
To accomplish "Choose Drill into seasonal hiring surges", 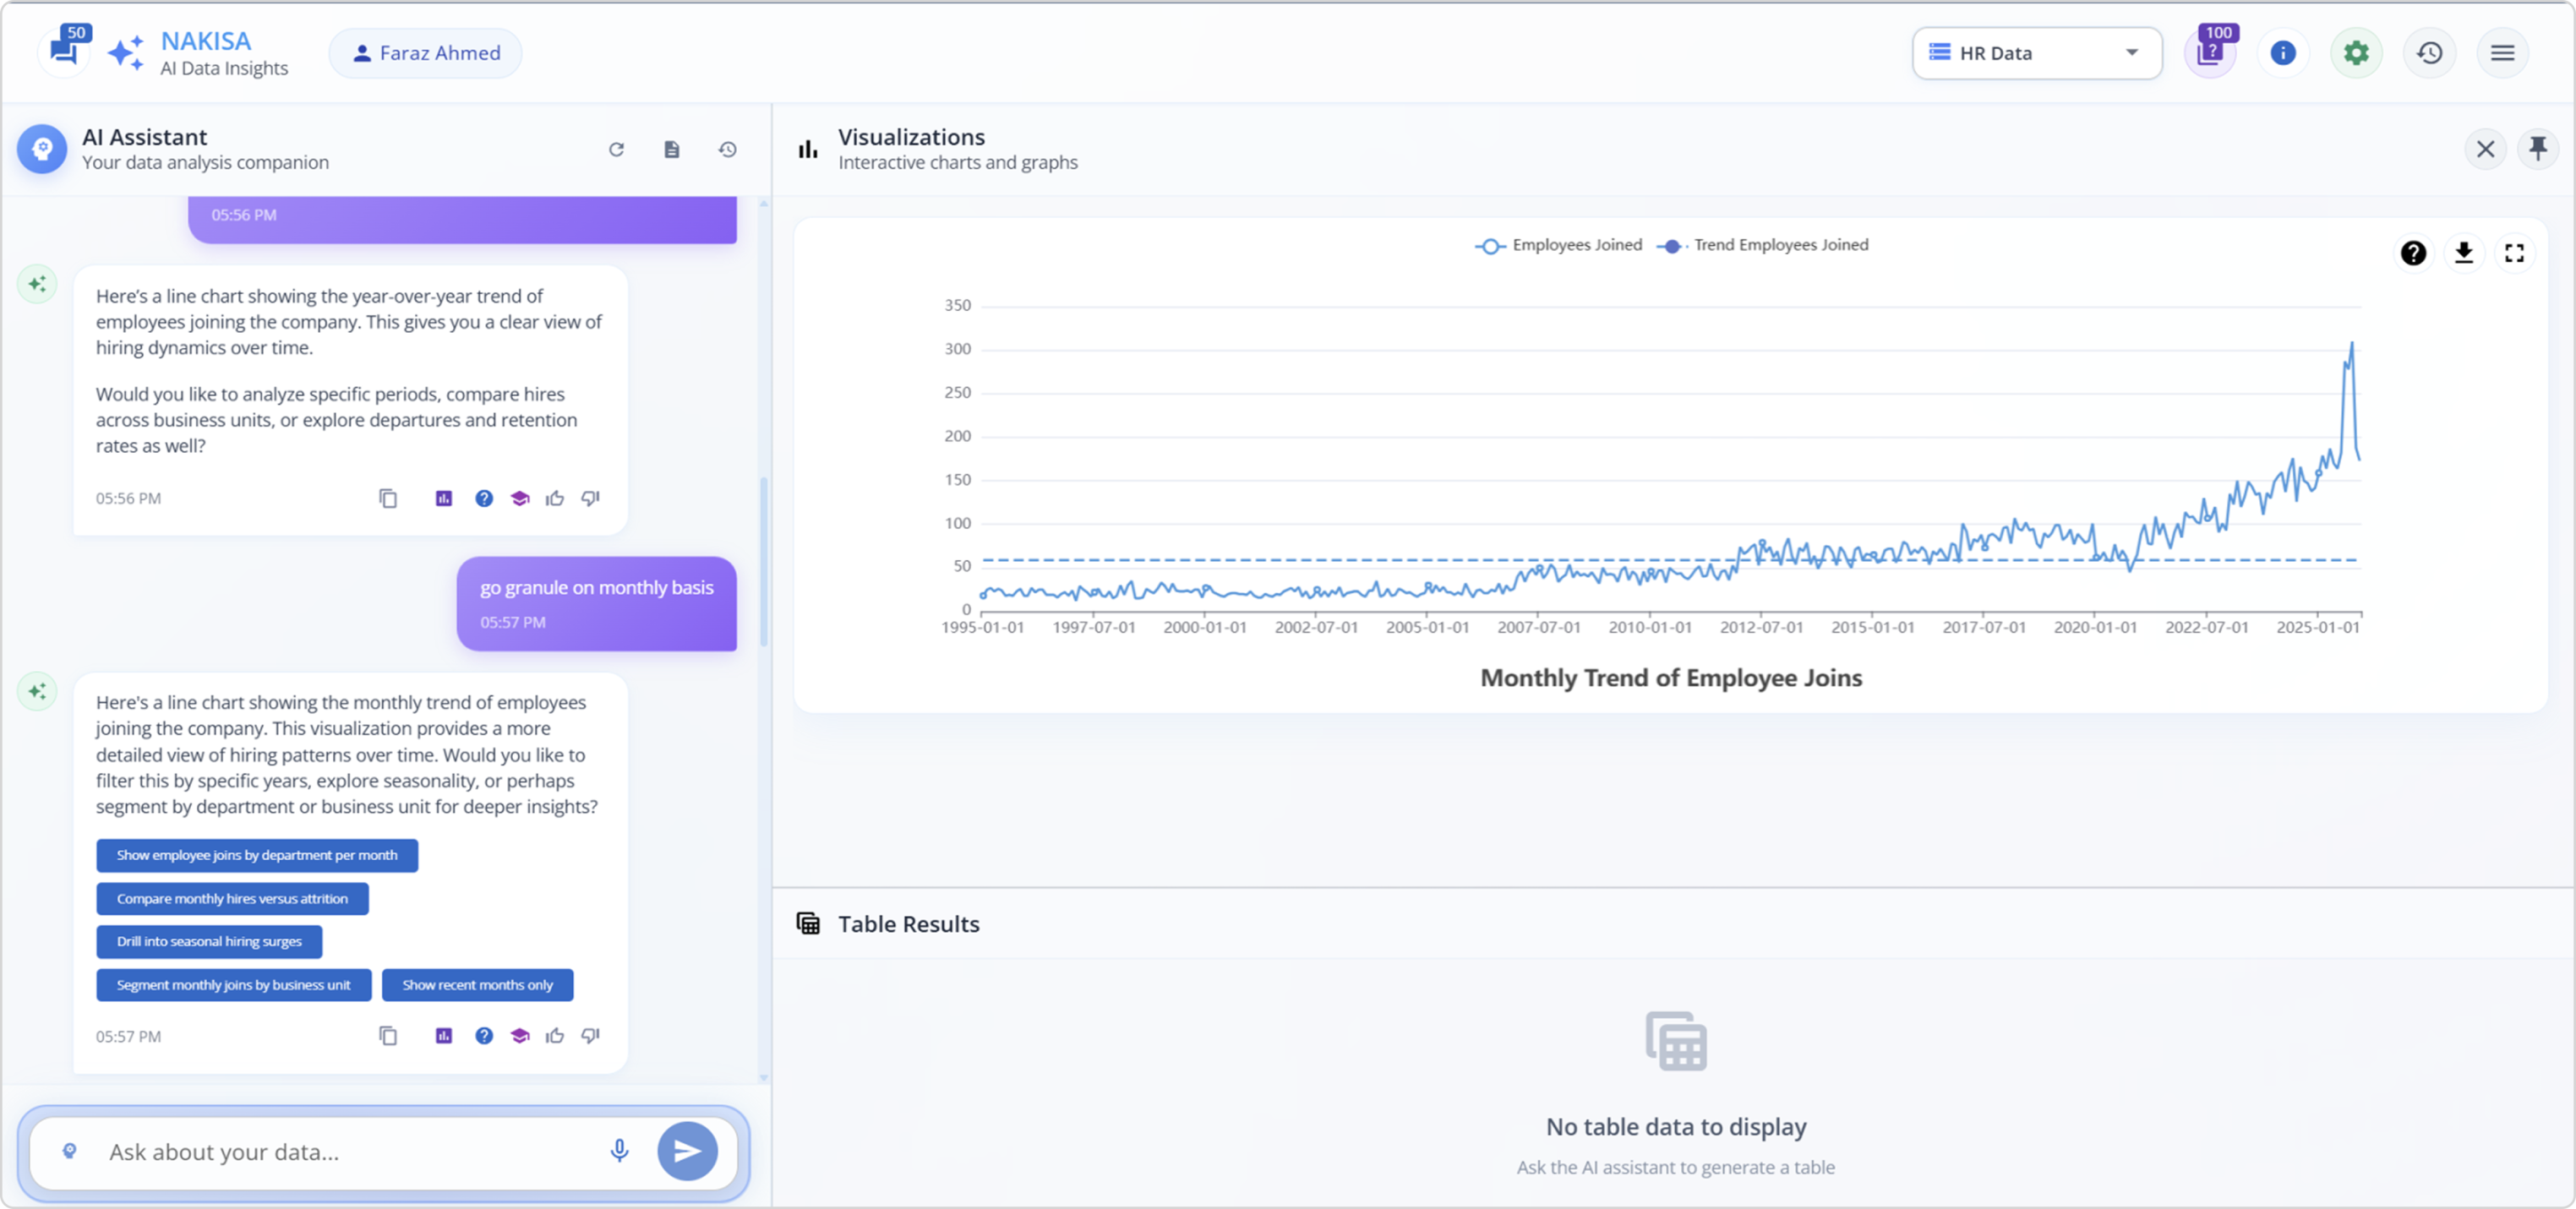I will click(209, 942).
